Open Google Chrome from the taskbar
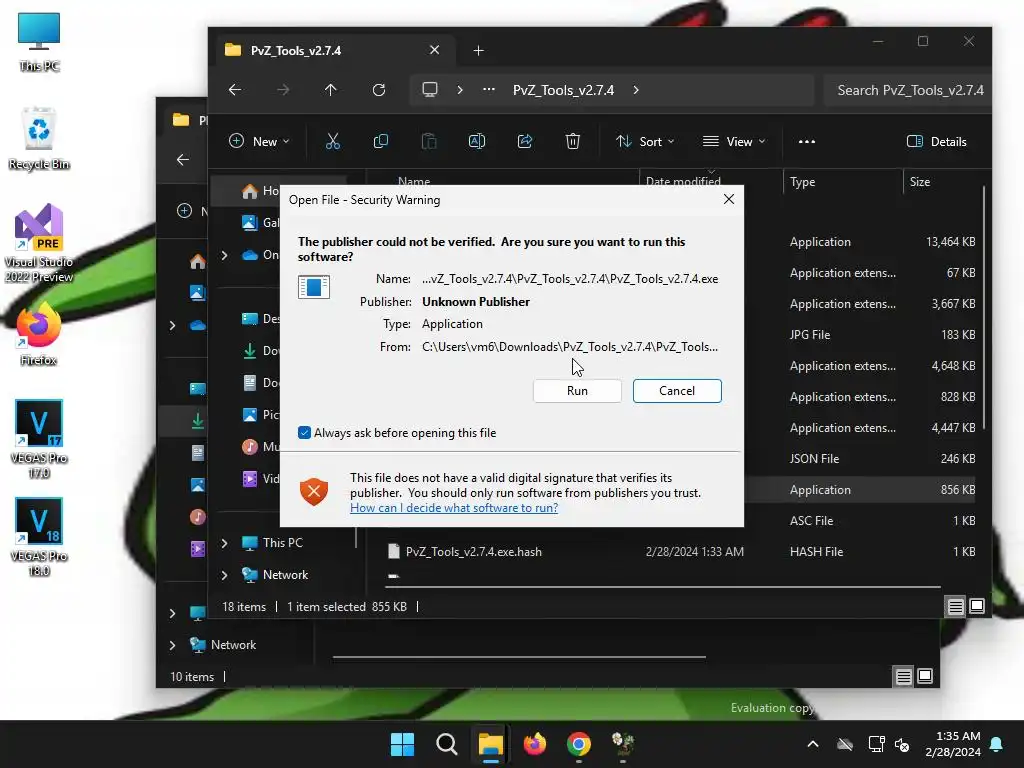 (579, 744)
